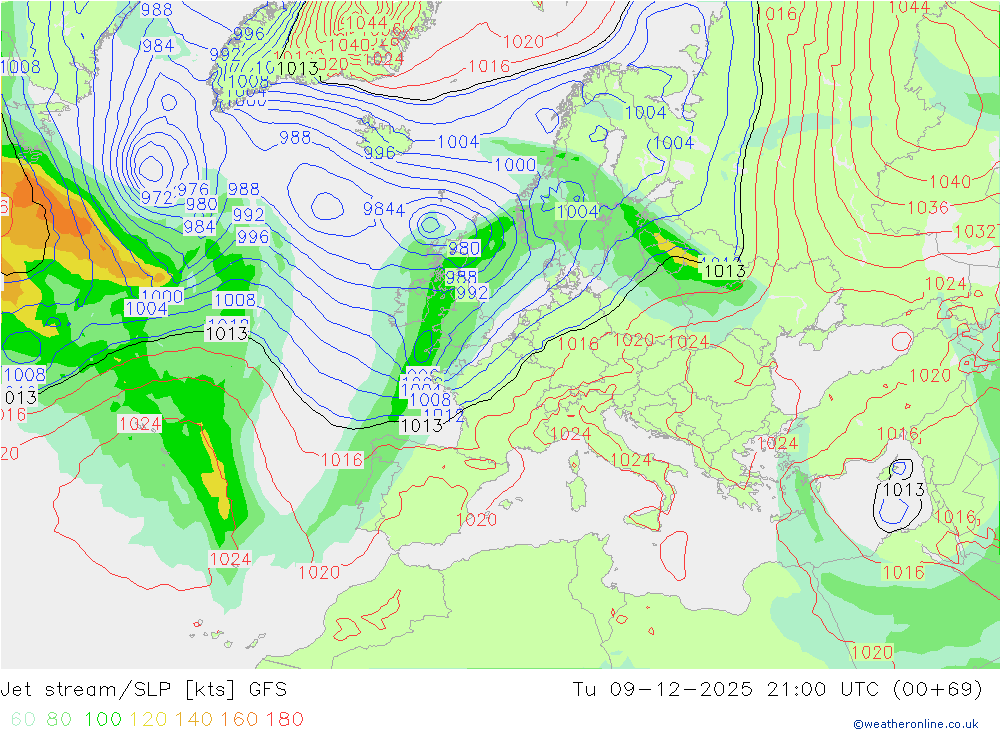
Task: Click the 1020 label over Egypt
Action: coord(872,652)
